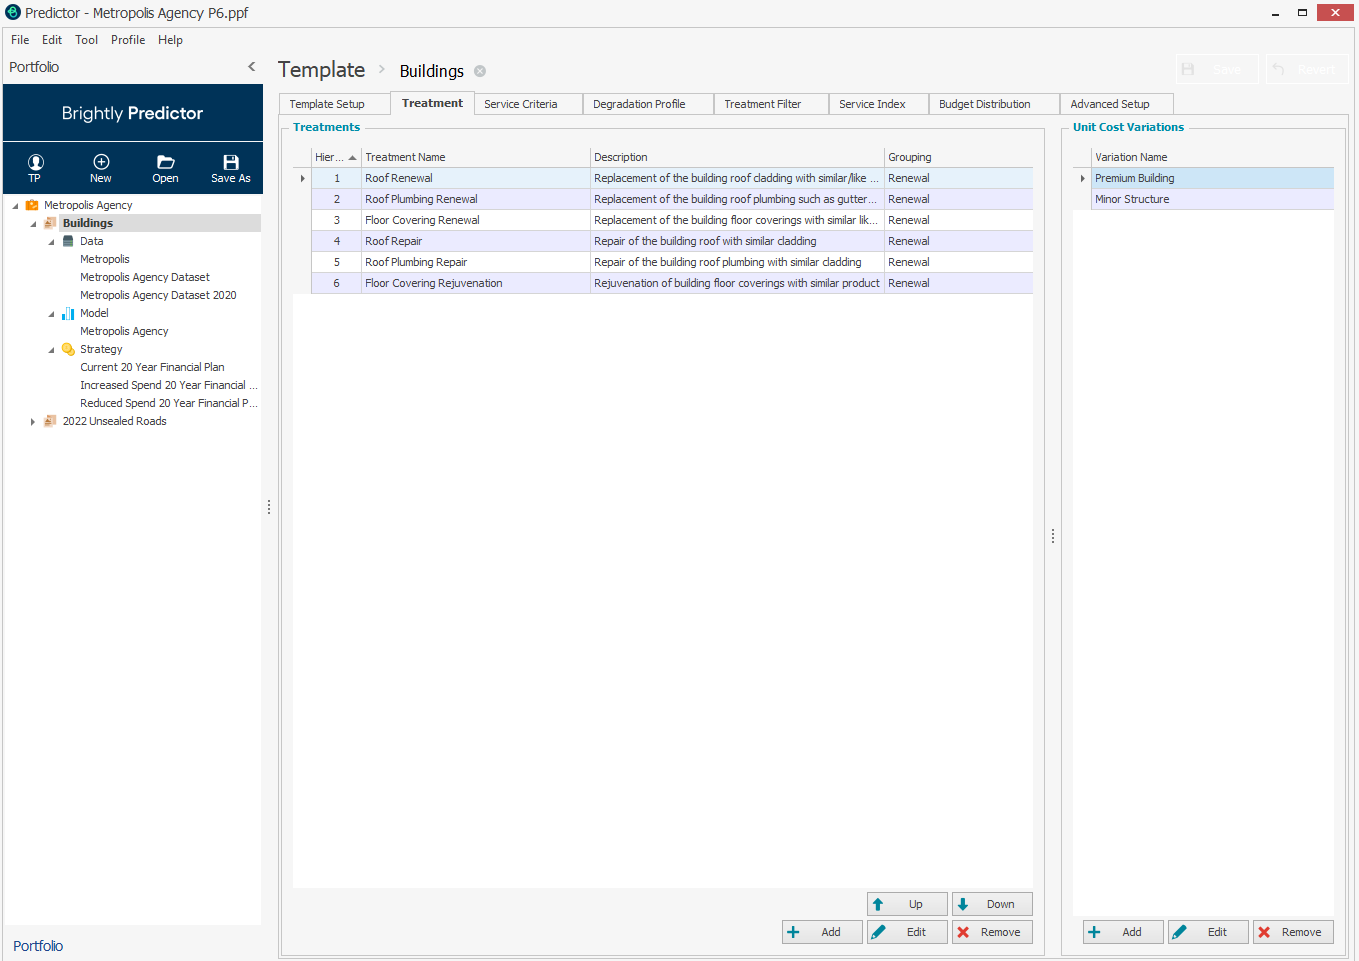Remove the selected unit cost variation
Viewport: 1359px width, 961px height.
pos(1293,932)
